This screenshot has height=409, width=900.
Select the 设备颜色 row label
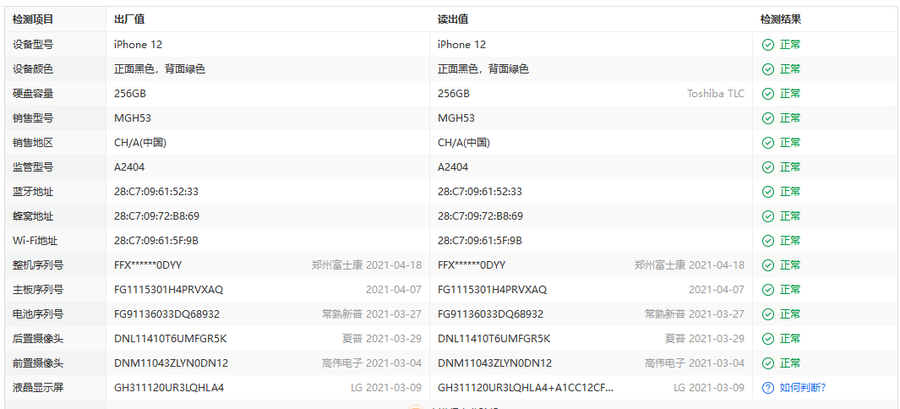tap(33, 69)
